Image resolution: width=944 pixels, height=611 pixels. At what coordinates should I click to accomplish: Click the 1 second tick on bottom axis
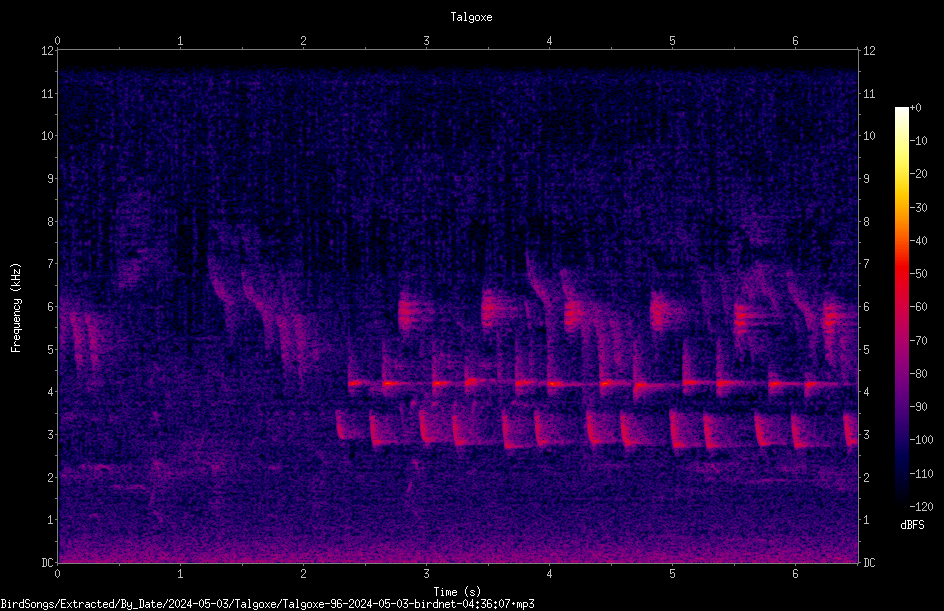click(x=180, y=574)
